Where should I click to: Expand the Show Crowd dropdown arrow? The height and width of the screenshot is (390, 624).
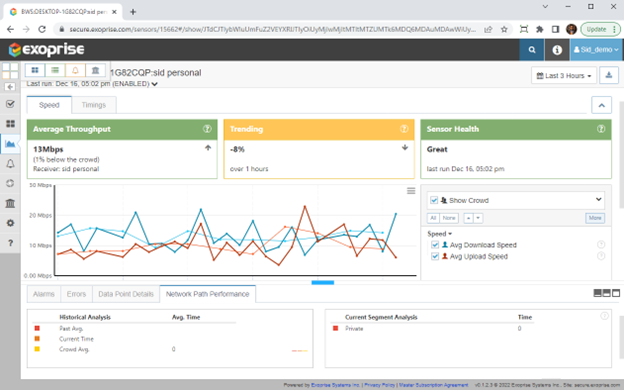coord(598,199)
